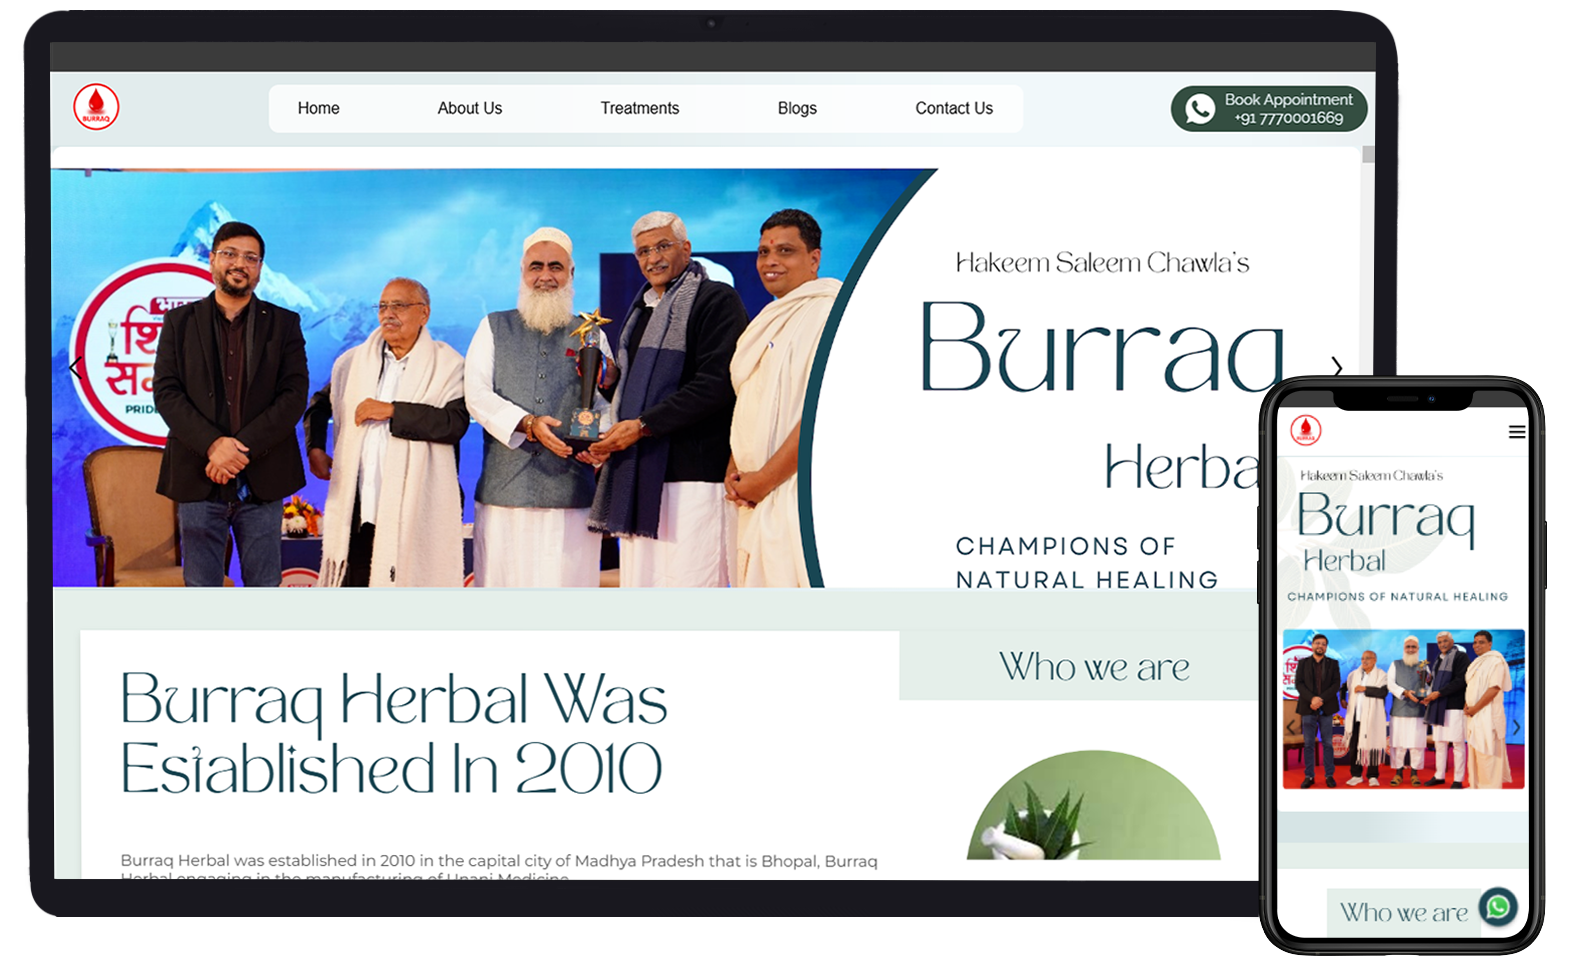
Task: Tap the next arrow on phone carousel
Action: [x=1515, y=727]
